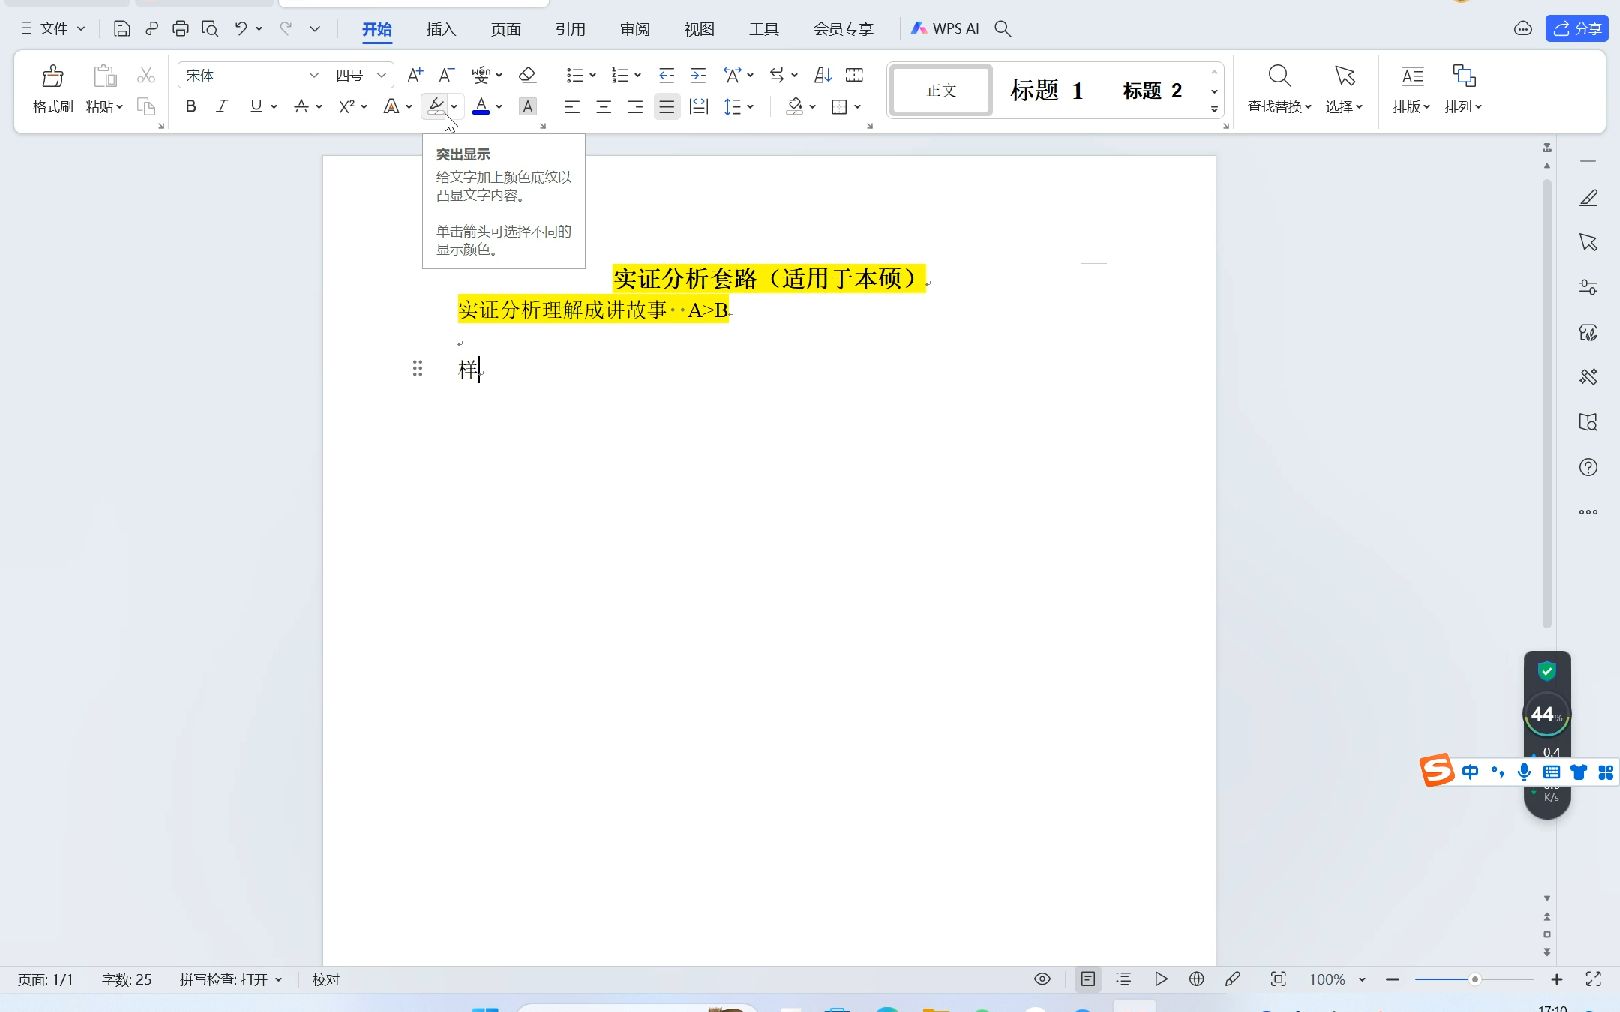Click the zoom in plus button
This screenshot has height=1012, width=1620.
pyautogui.click(x=1556, y=979)
